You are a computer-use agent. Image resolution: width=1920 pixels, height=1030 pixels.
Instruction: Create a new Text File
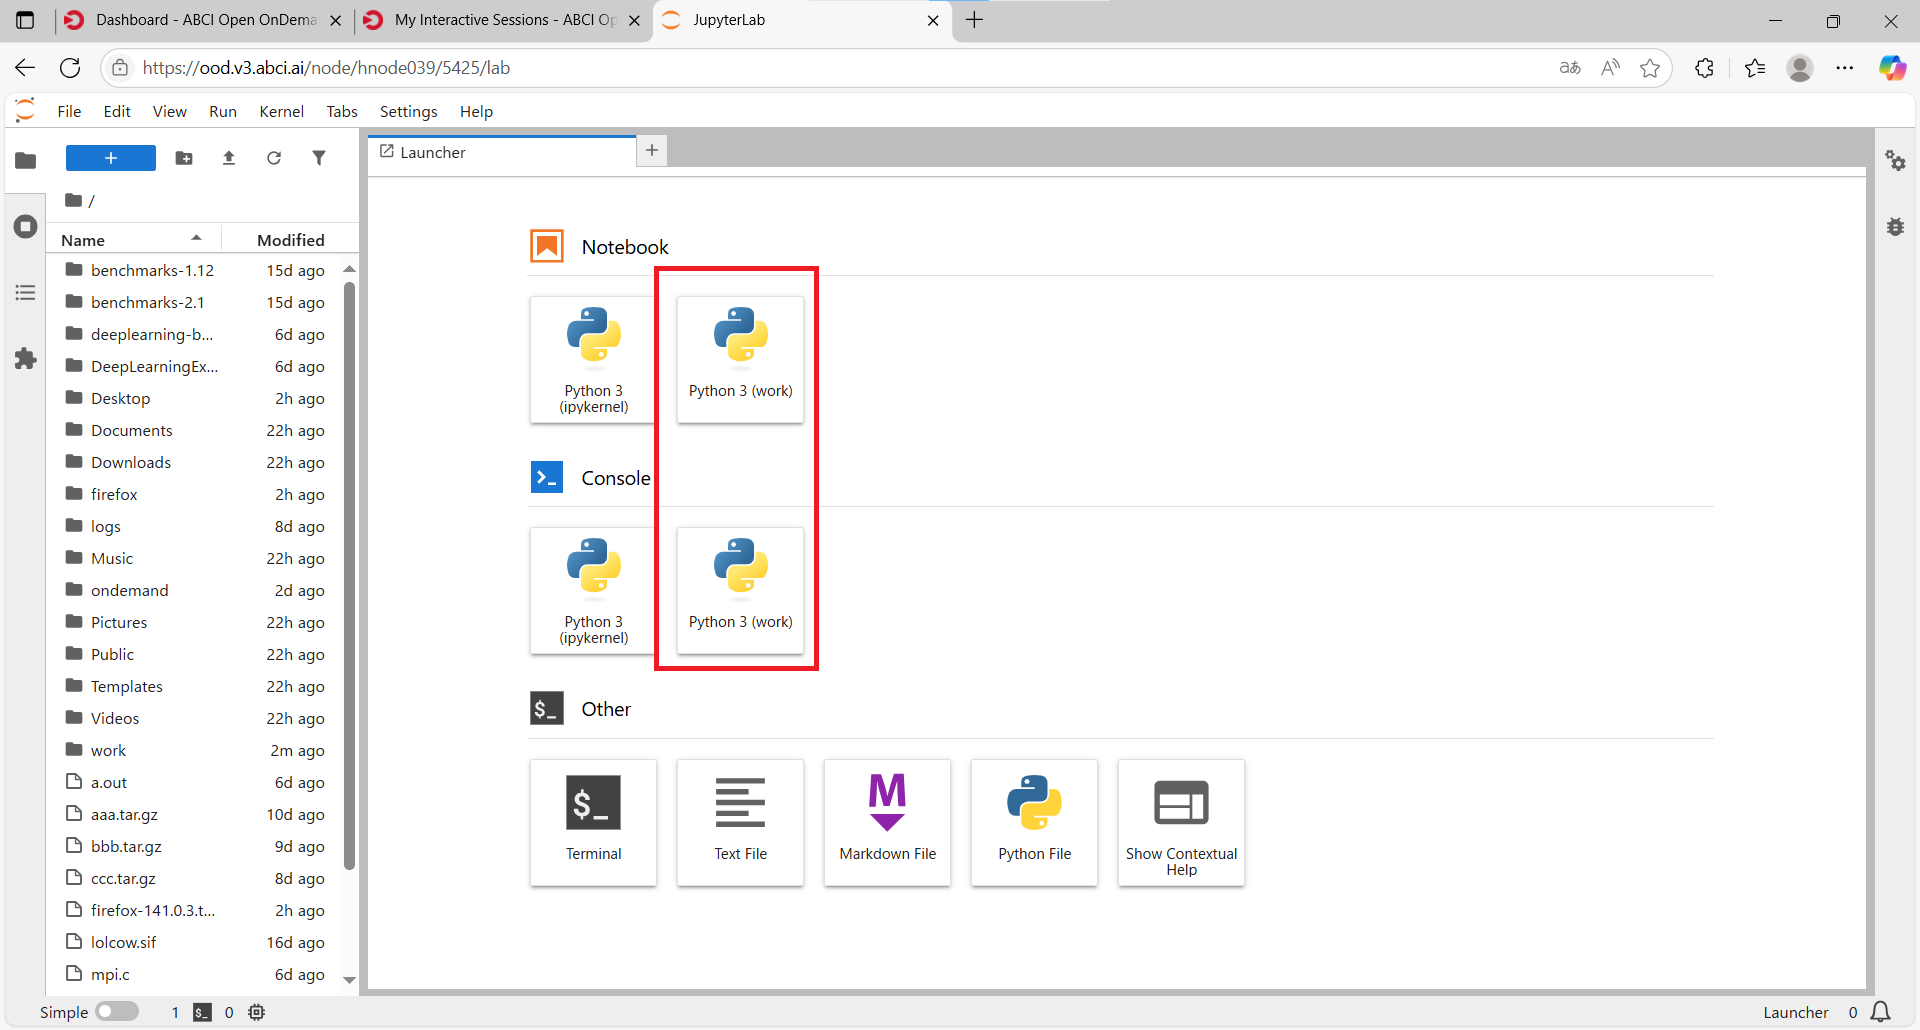tap(741, 823)
